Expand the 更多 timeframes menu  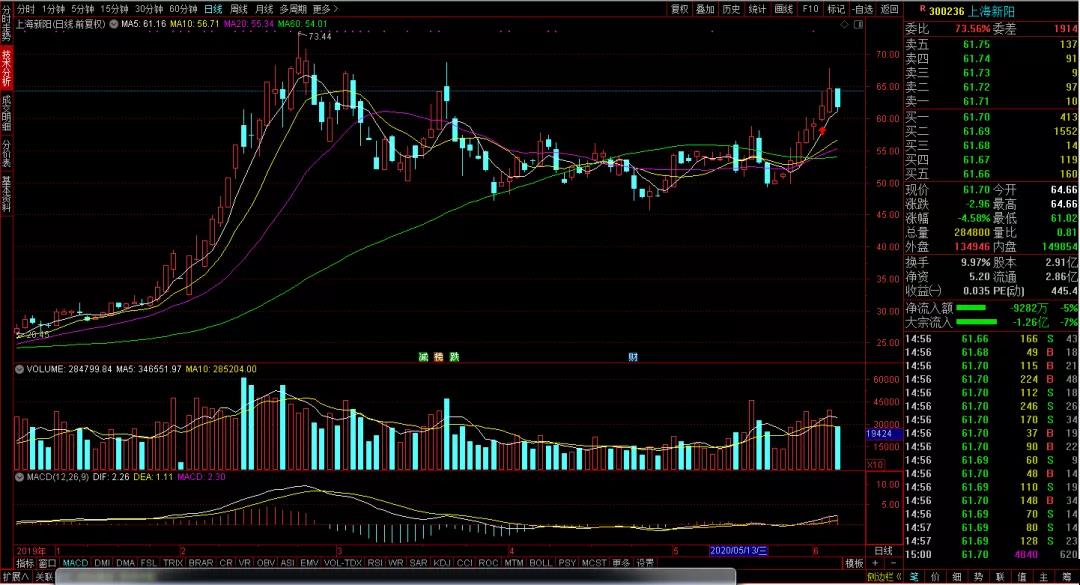pos(325,9)
